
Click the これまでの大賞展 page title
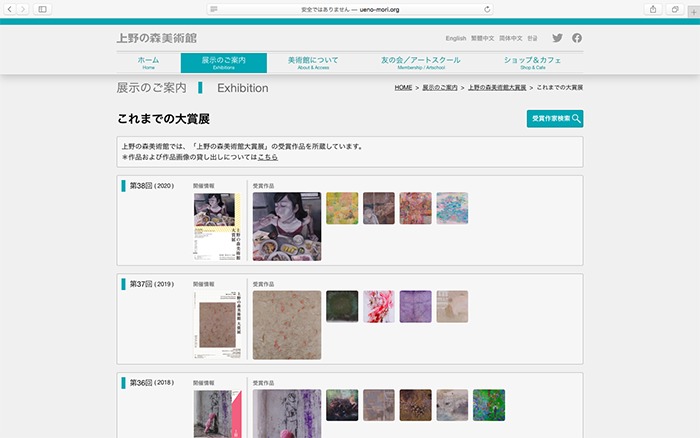[x=163, y=119]
